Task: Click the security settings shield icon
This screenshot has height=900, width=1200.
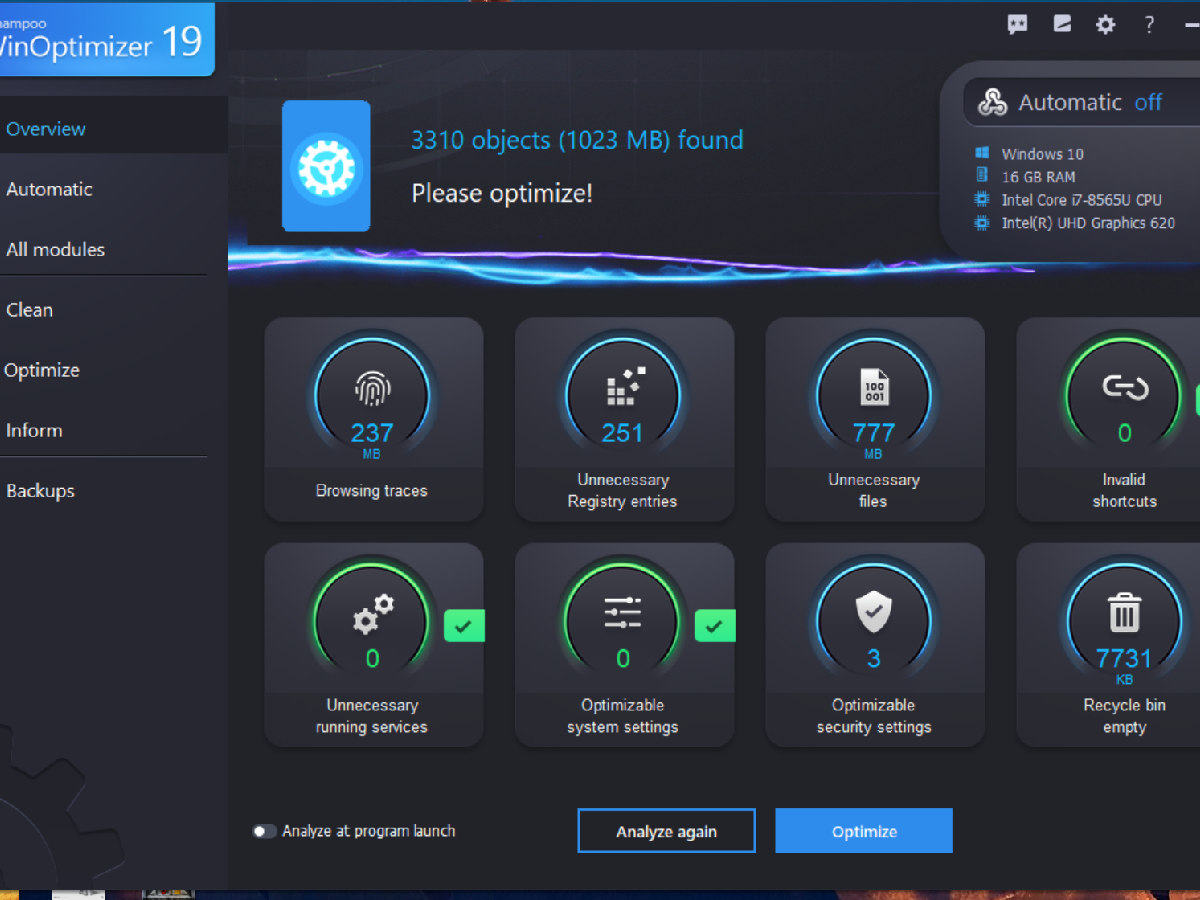Action: point(874,612)
